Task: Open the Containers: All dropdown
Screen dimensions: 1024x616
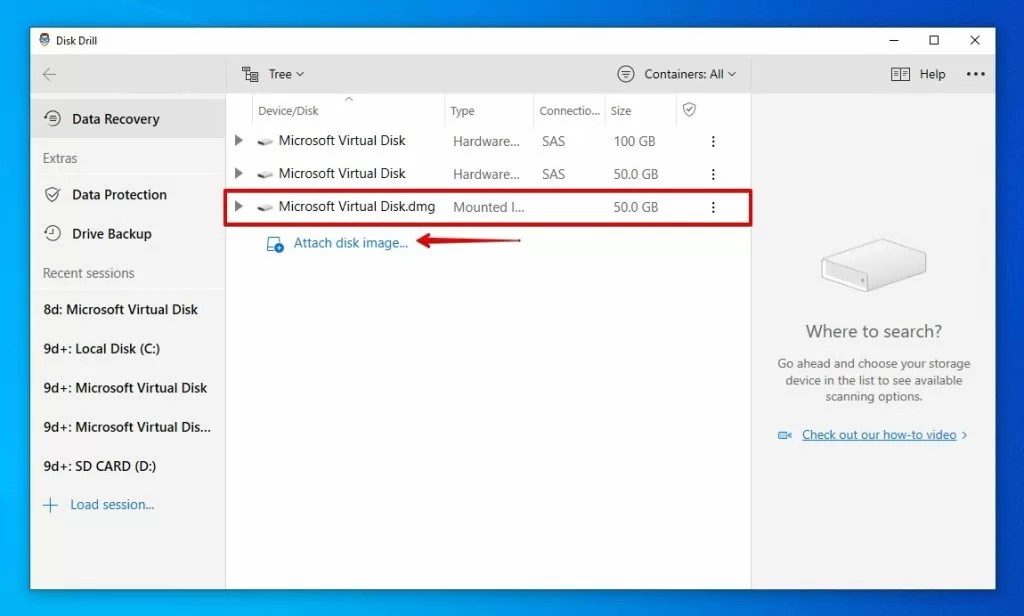Action: pos(690,74)
